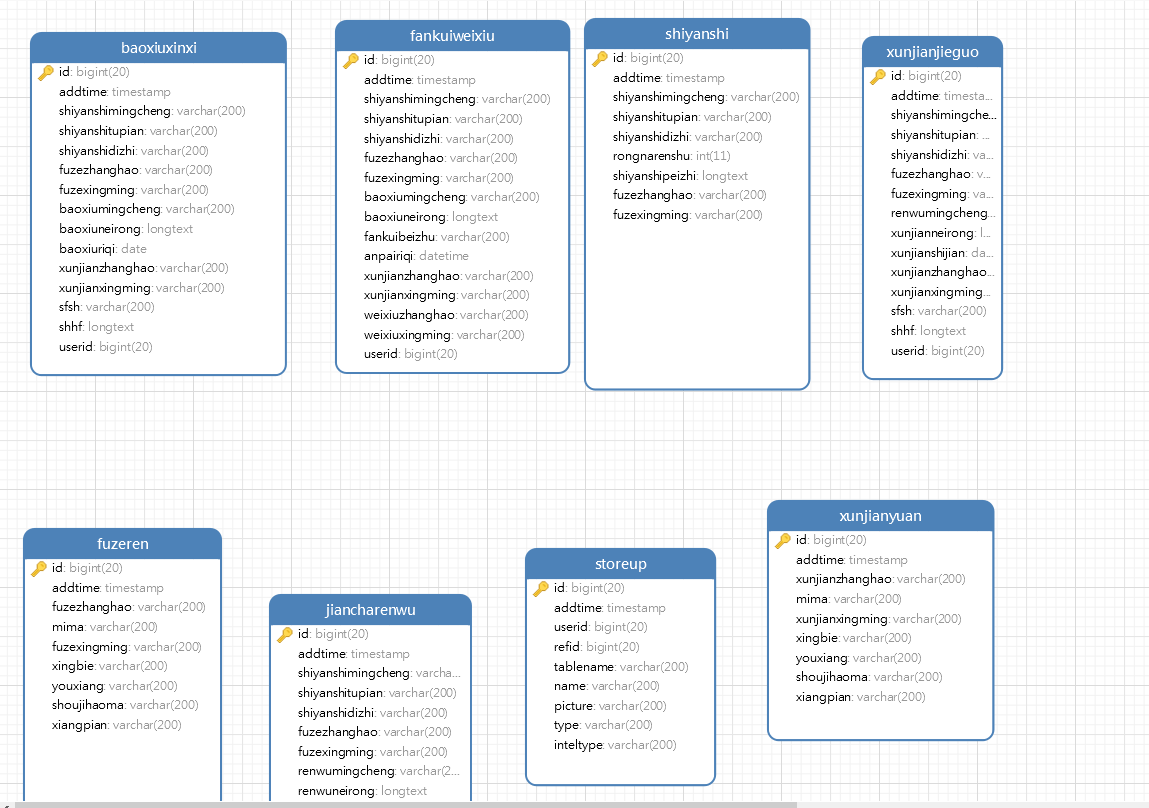Click the primary key icon in xunjianyuan table

(783, 540)
